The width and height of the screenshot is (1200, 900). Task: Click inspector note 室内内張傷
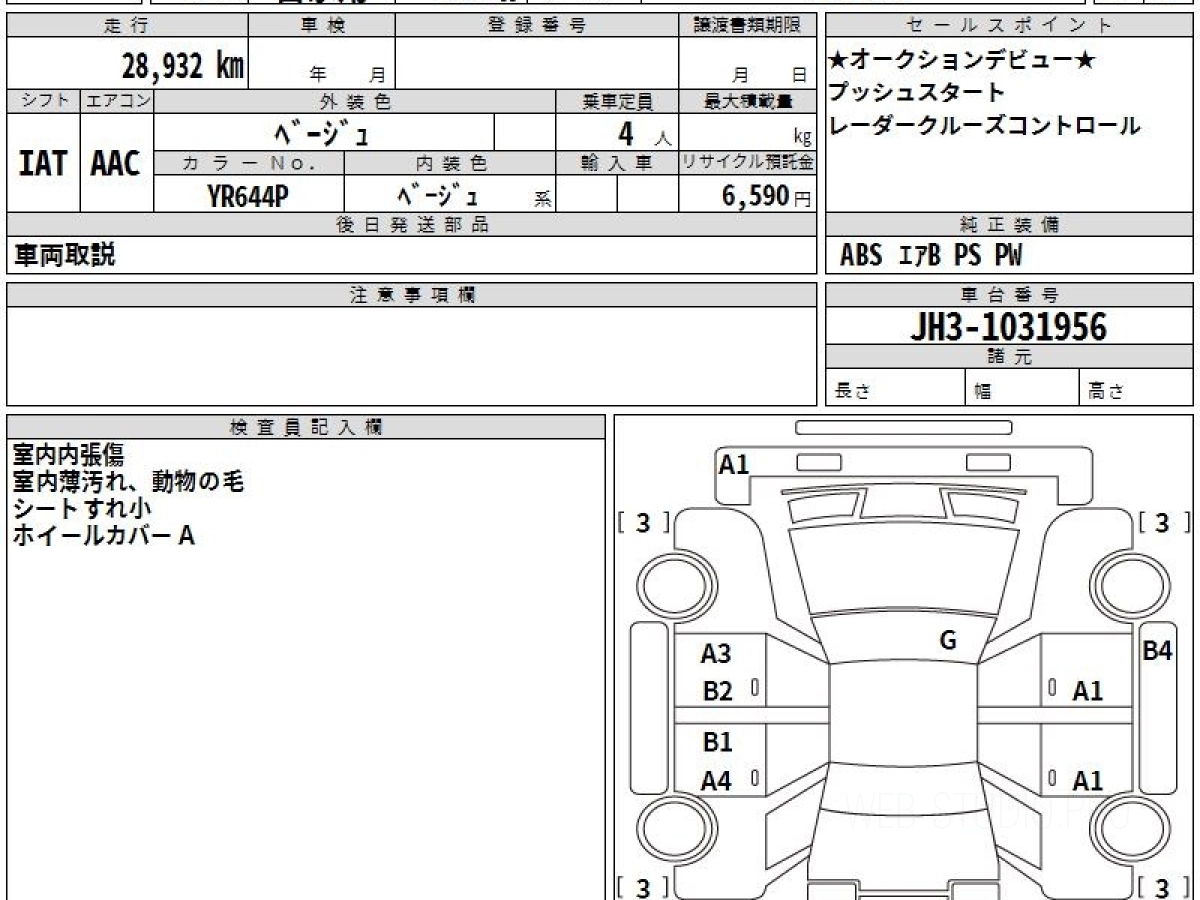coord(69,456)
